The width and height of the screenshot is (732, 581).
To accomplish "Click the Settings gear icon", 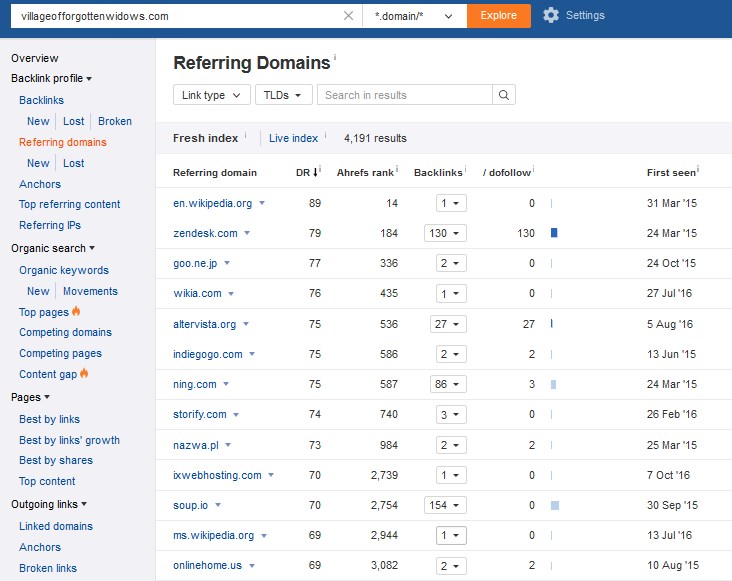I will coord(551,15).
